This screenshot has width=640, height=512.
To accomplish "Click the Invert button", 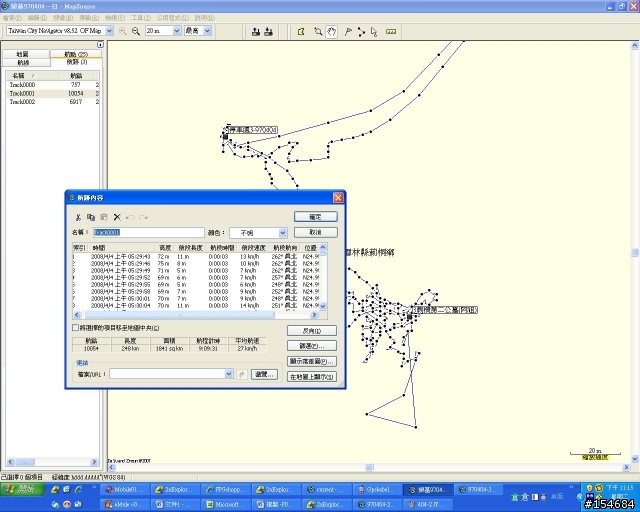I will [x=312, y=330].
